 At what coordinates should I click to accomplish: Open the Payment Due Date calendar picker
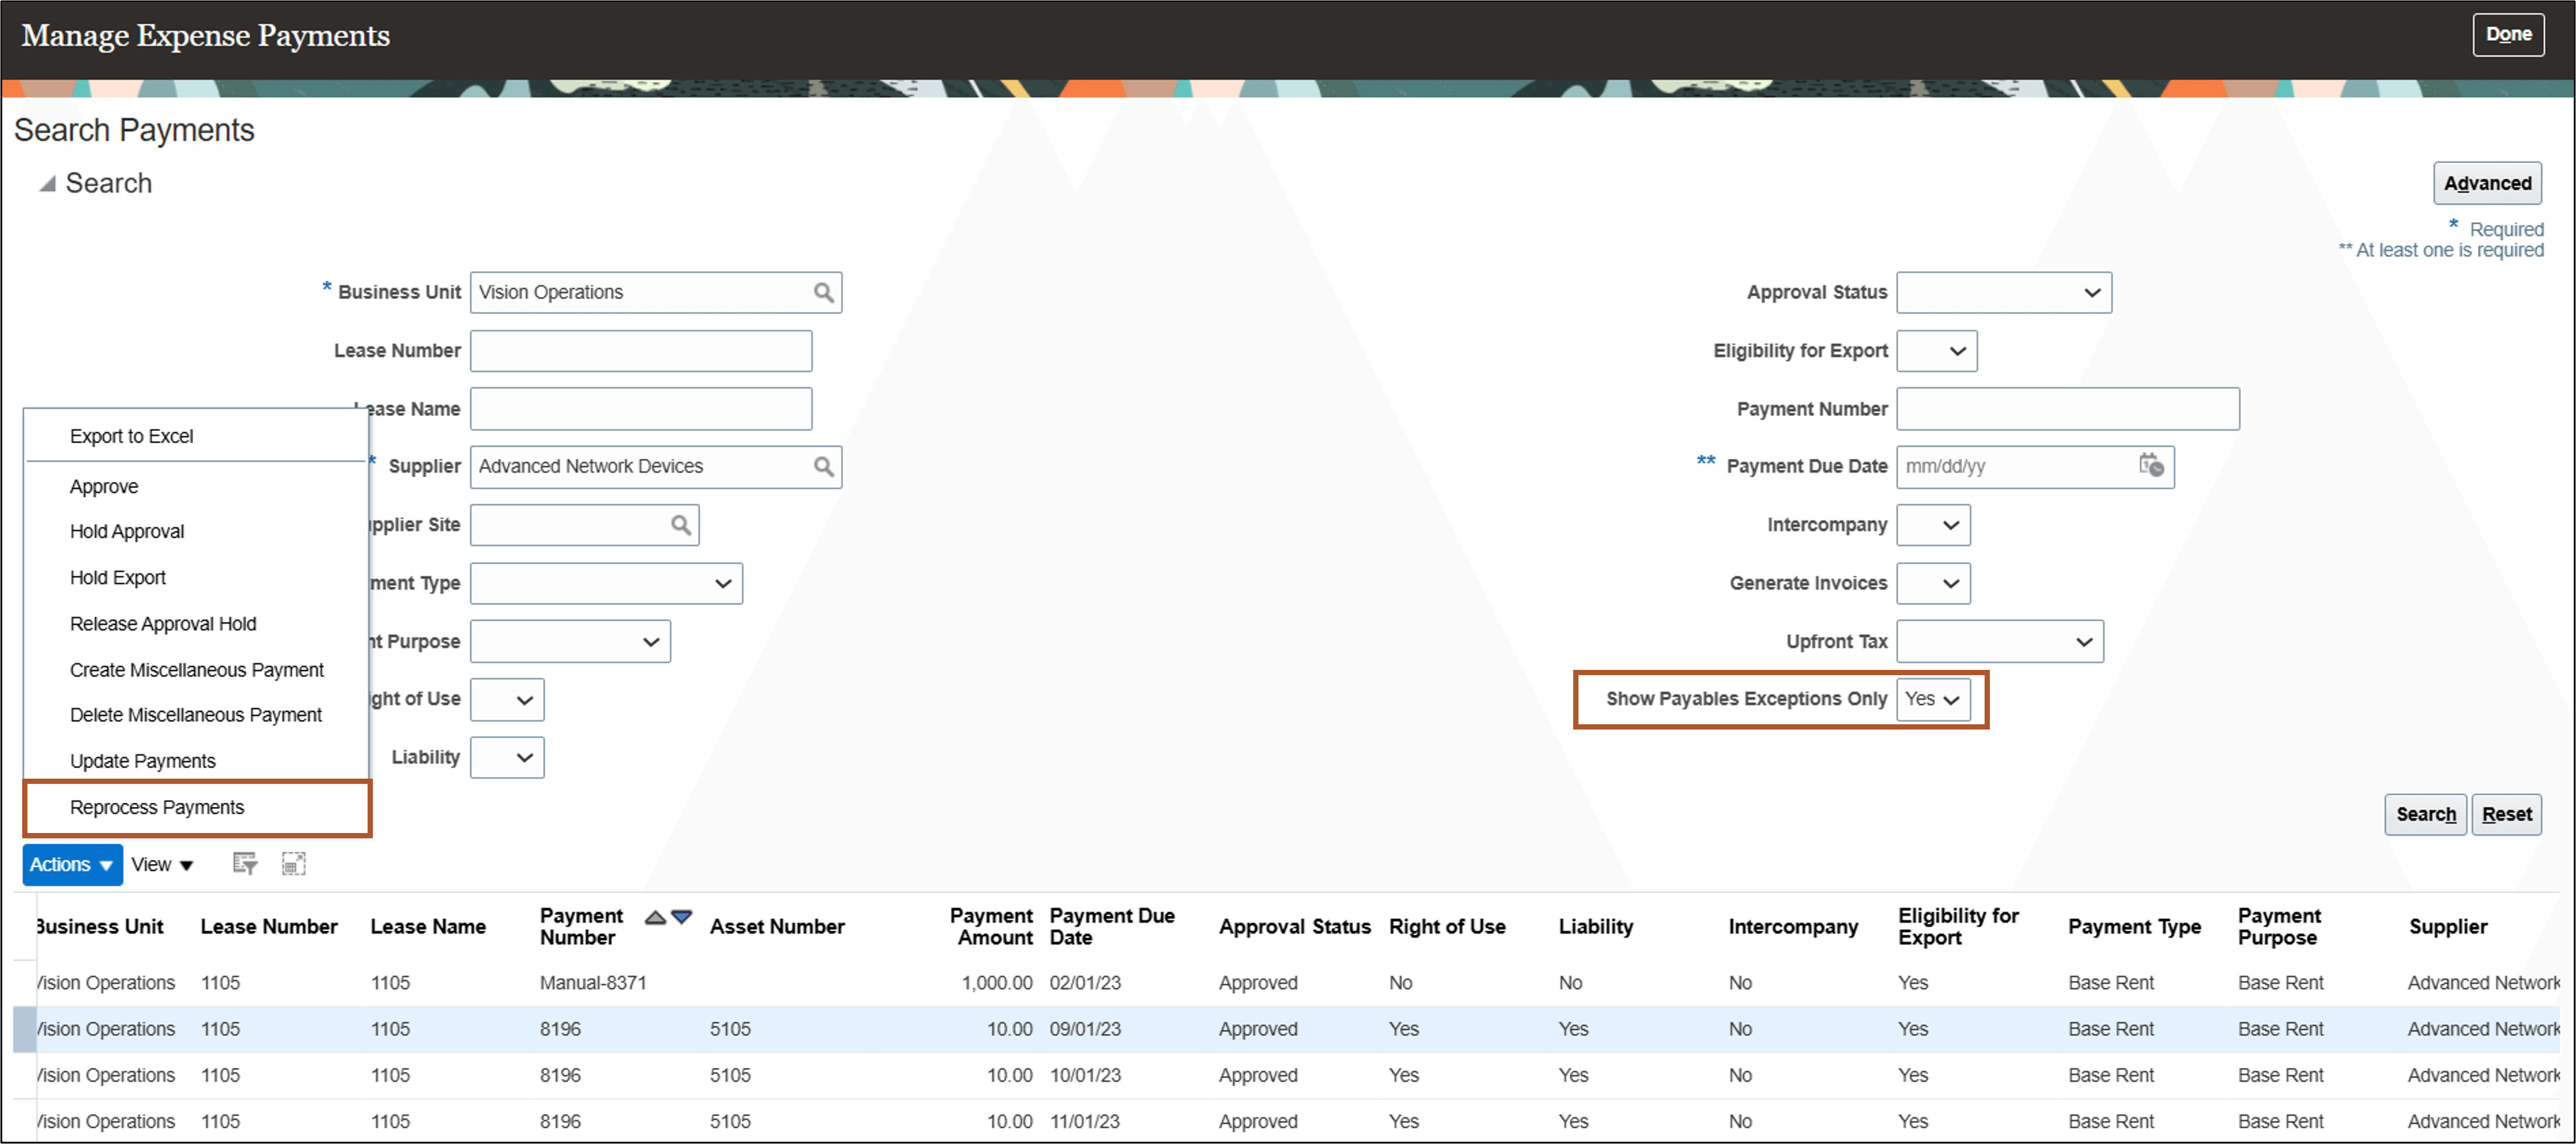pos(2152,466)
